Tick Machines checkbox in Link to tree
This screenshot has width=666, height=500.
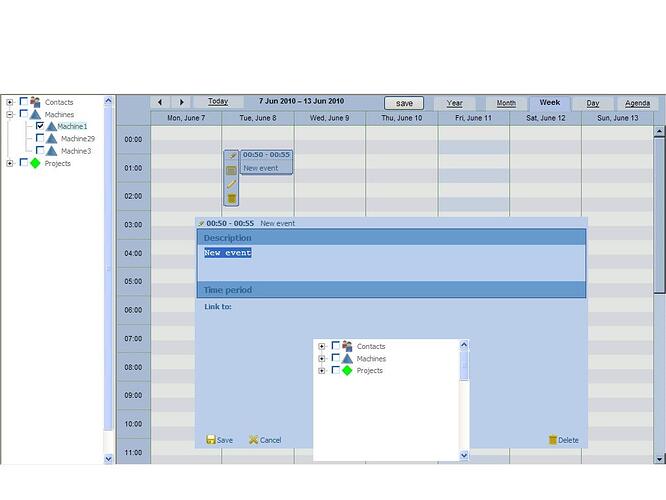click(336, 358)
